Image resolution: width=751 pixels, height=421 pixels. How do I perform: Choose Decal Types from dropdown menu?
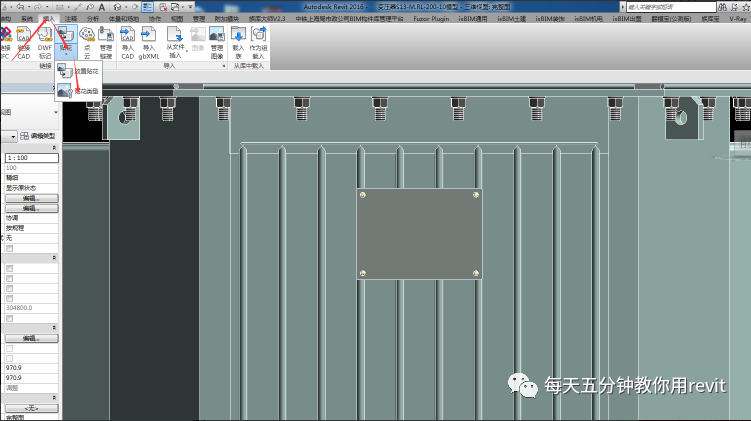(x=78, y=91)
